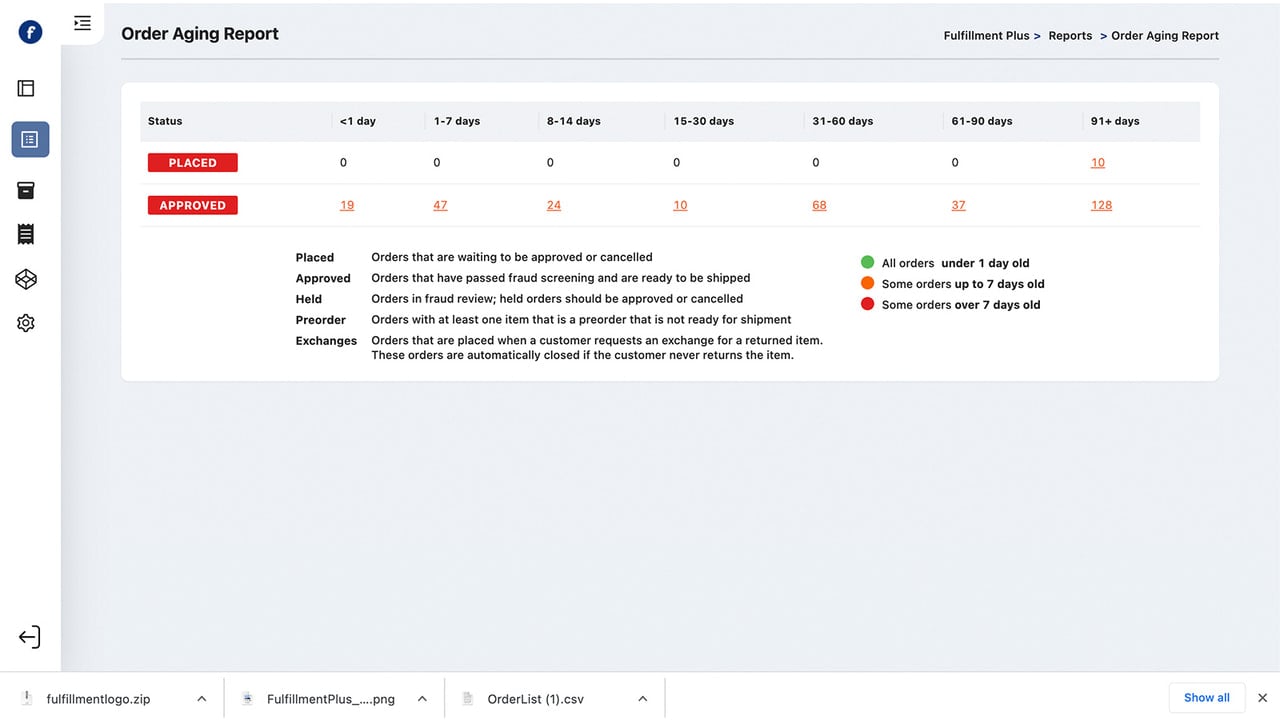Screen dimensions: 1280x720
Task: Click the Placed <1 day value 0
Action: pyautogui.click(x=344, y=163)
